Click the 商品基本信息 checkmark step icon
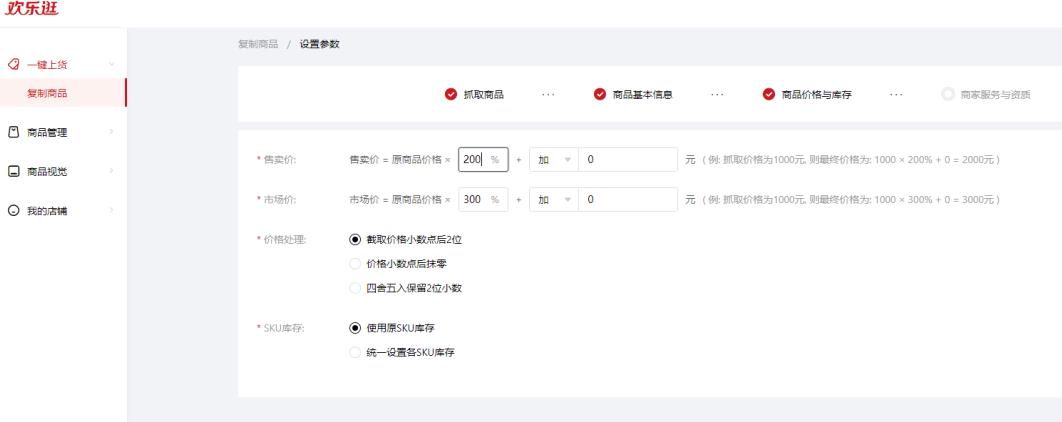This screenshot has width=1062, height=422. click(x=600, y=94)
